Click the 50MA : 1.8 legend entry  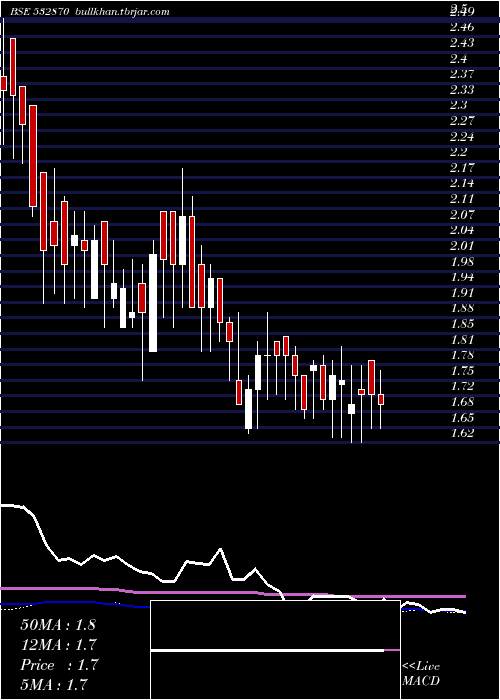pos(58,625)
